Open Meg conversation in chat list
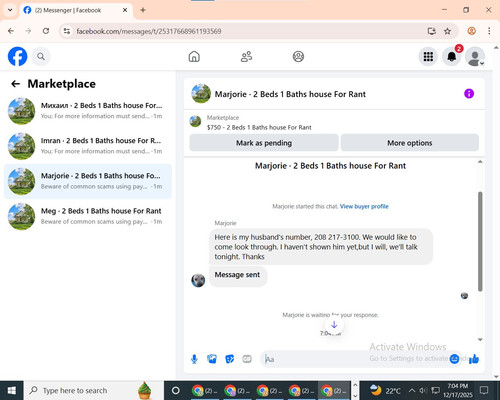 pyautogui.click(x=88, y=217)
